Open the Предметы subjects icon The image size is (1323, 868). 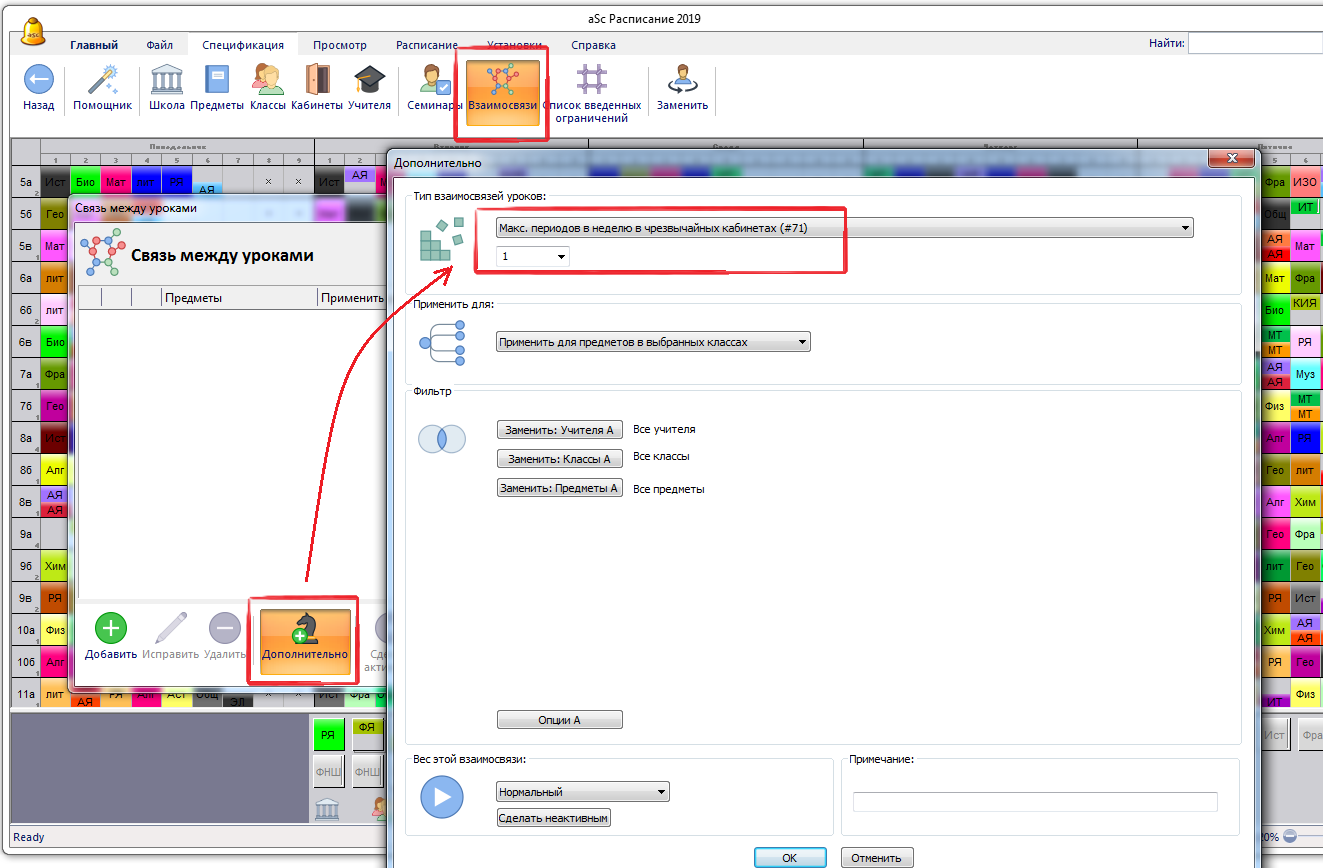[216, 81]
